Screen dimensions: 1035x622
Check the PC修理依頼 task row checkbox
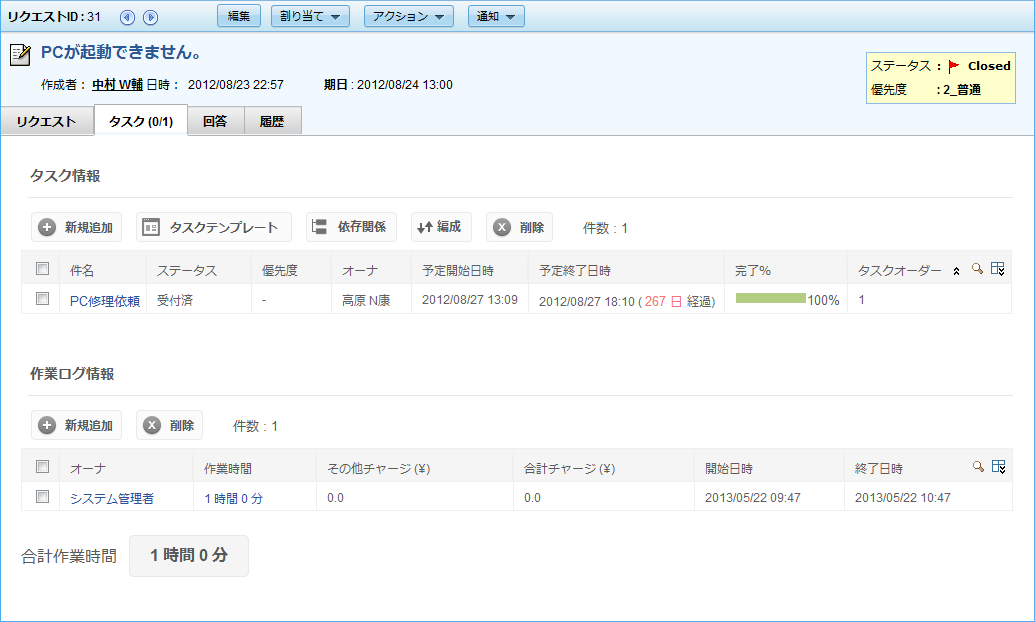(x=43, y=298)
